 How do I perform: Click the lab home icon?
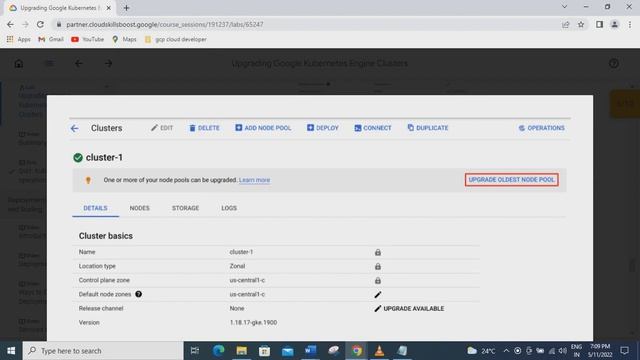(x=19, y=64)
